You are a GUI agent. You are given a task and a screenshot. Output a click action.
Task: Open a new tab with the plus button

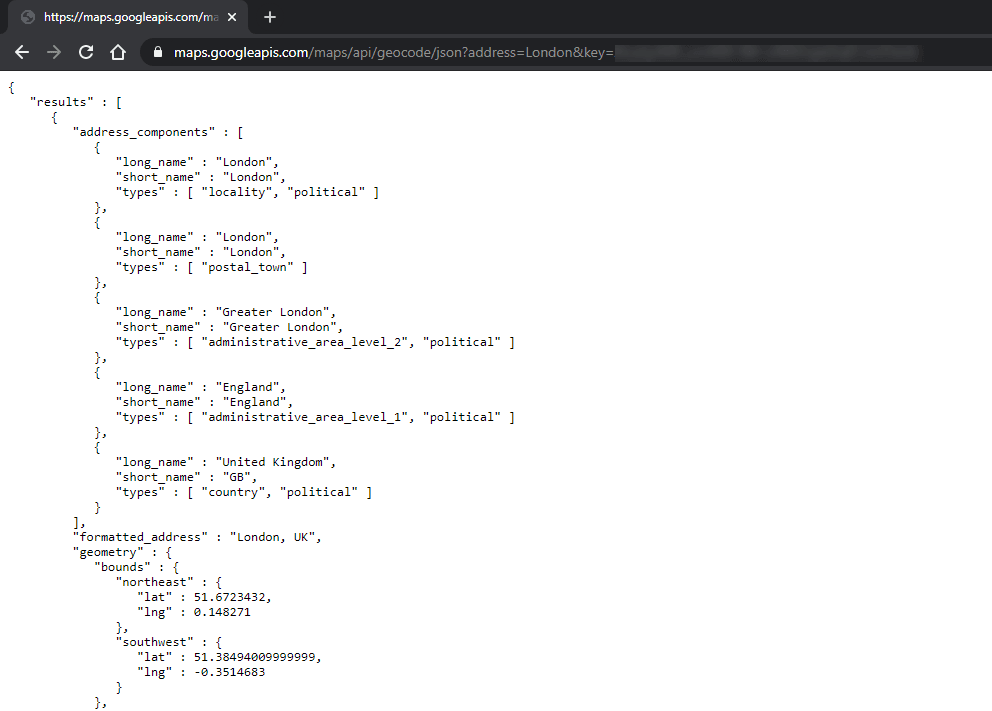coord(270,17)
